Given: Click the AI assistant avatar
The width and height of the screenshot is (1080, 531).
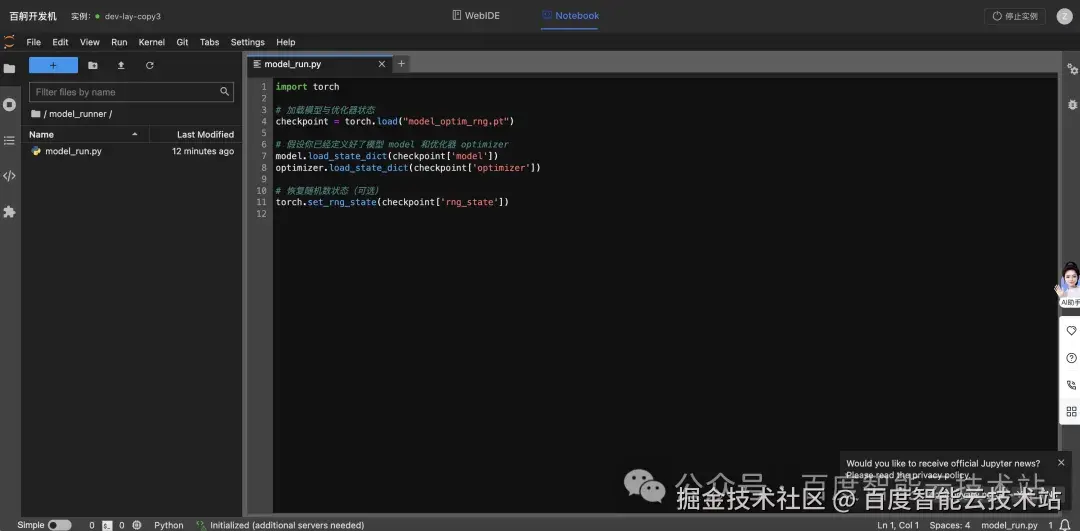Looking at the screenshot, I should [1070, 283].
